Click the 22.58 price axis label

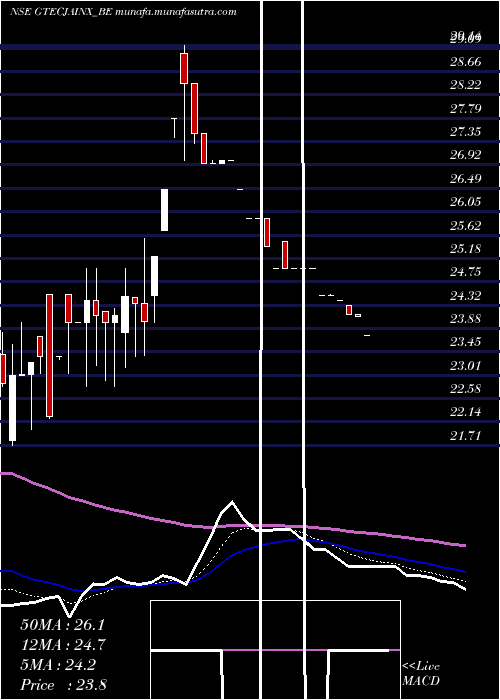[x=466, y=389]
